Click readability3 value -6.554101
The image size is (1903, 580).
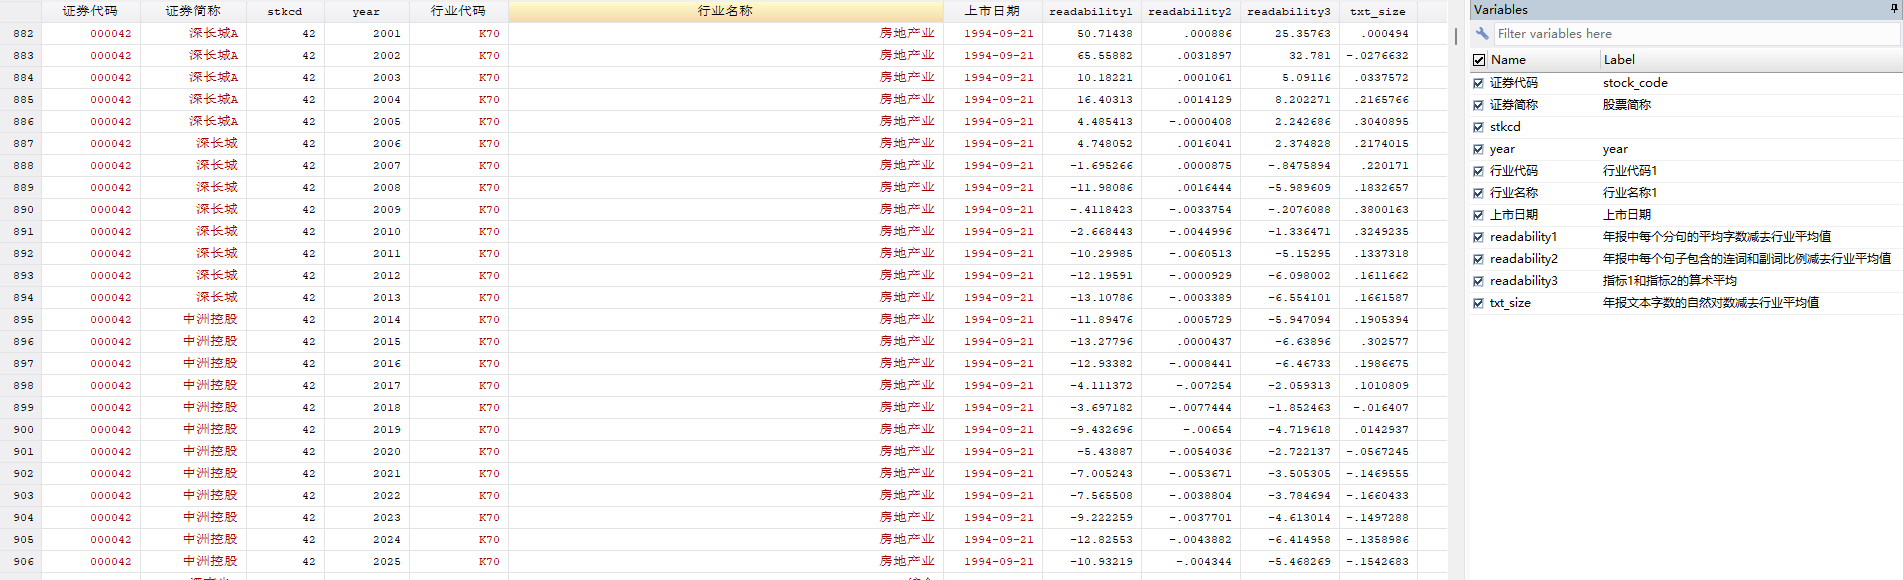pos(1290,297)
